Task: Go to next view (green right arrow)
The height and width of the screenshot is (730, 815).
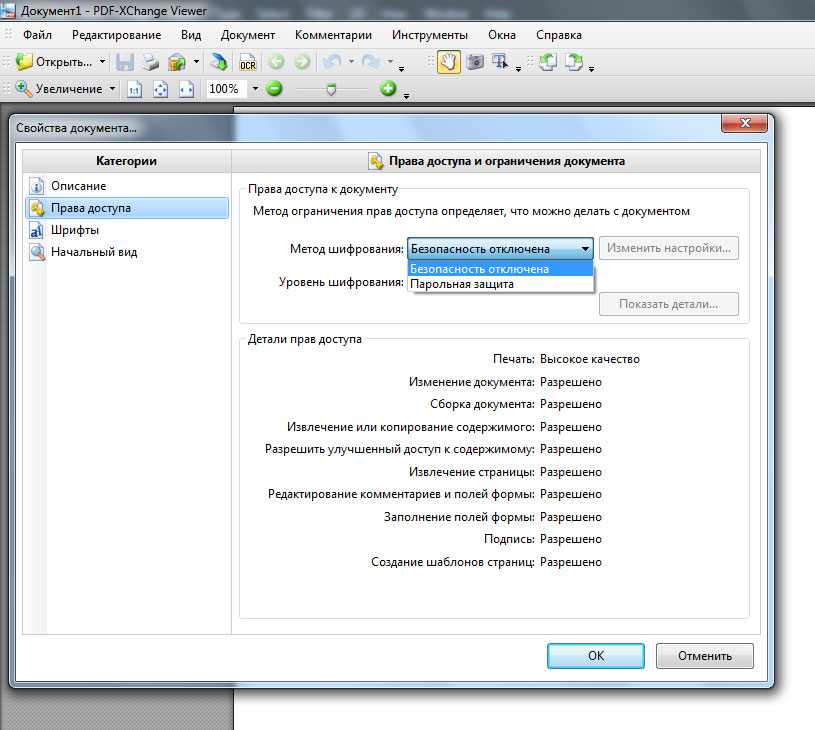Action: click(x=301, y=62)
